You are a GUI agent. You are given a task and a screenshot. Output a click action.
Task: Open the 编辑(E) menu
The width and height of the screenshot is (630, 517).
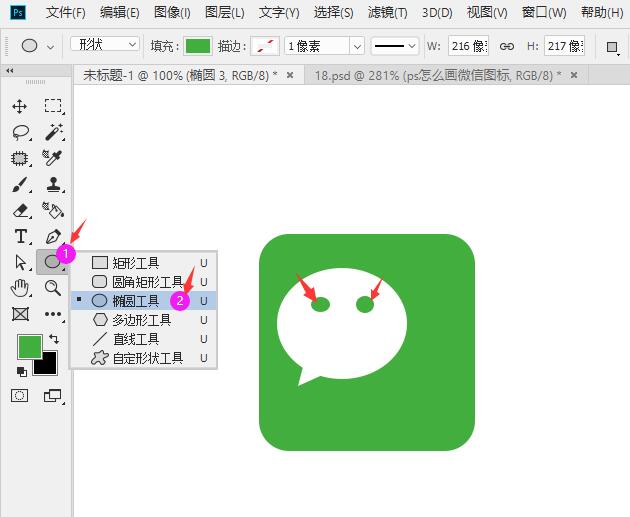coord(119,12)
